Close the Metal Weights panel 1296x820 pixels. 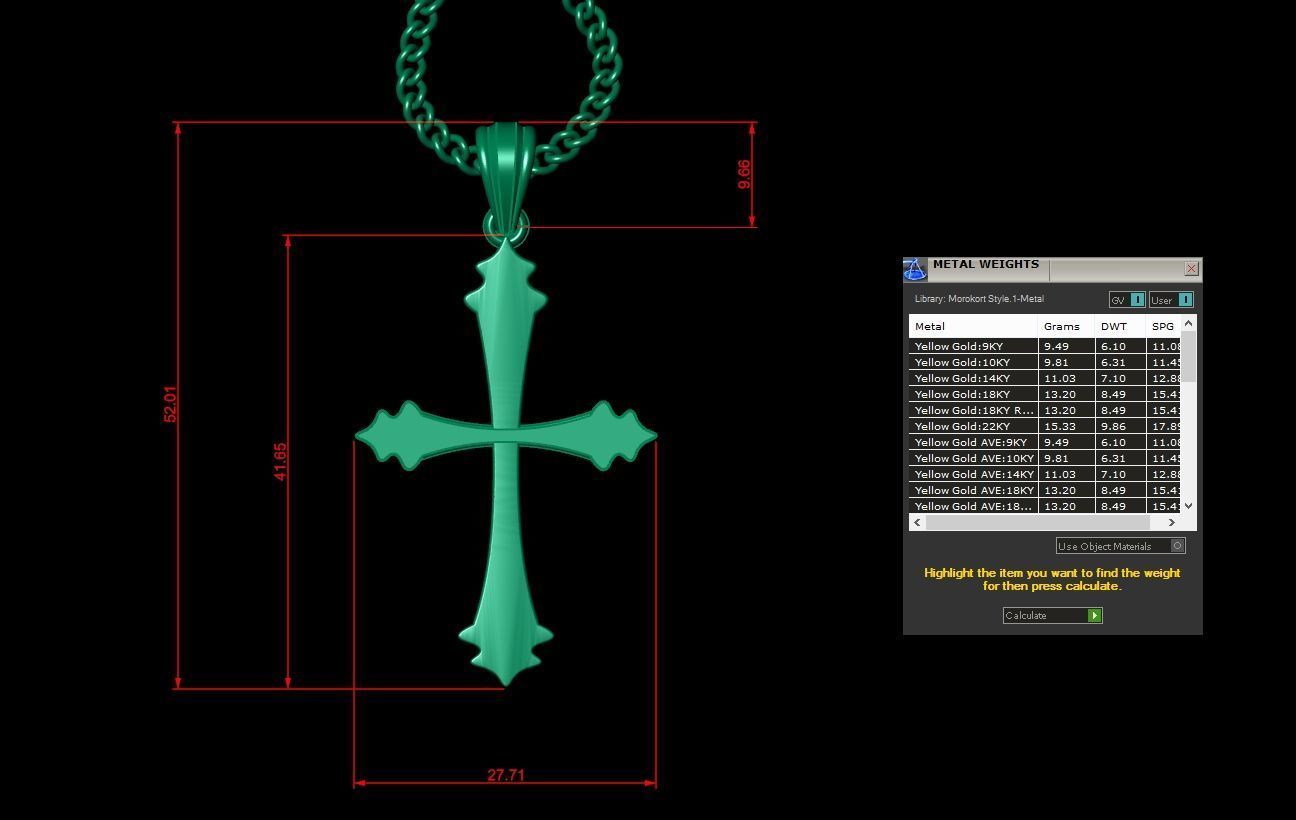[1191, 268]
